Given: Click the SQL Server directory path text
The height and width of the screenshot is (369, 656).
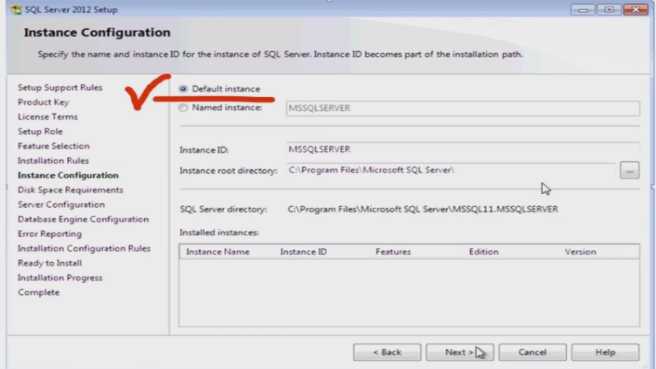Looking at the screenshot, I should pos(423,209).
